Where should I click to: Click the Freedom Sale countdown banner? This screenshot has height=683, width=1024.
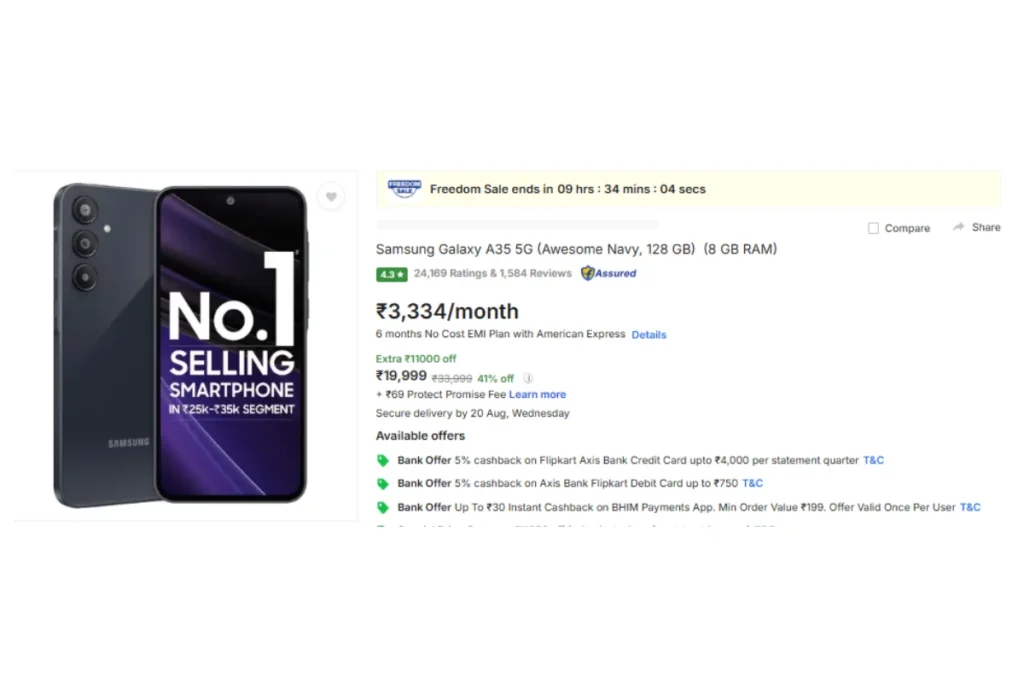point(688,189)
